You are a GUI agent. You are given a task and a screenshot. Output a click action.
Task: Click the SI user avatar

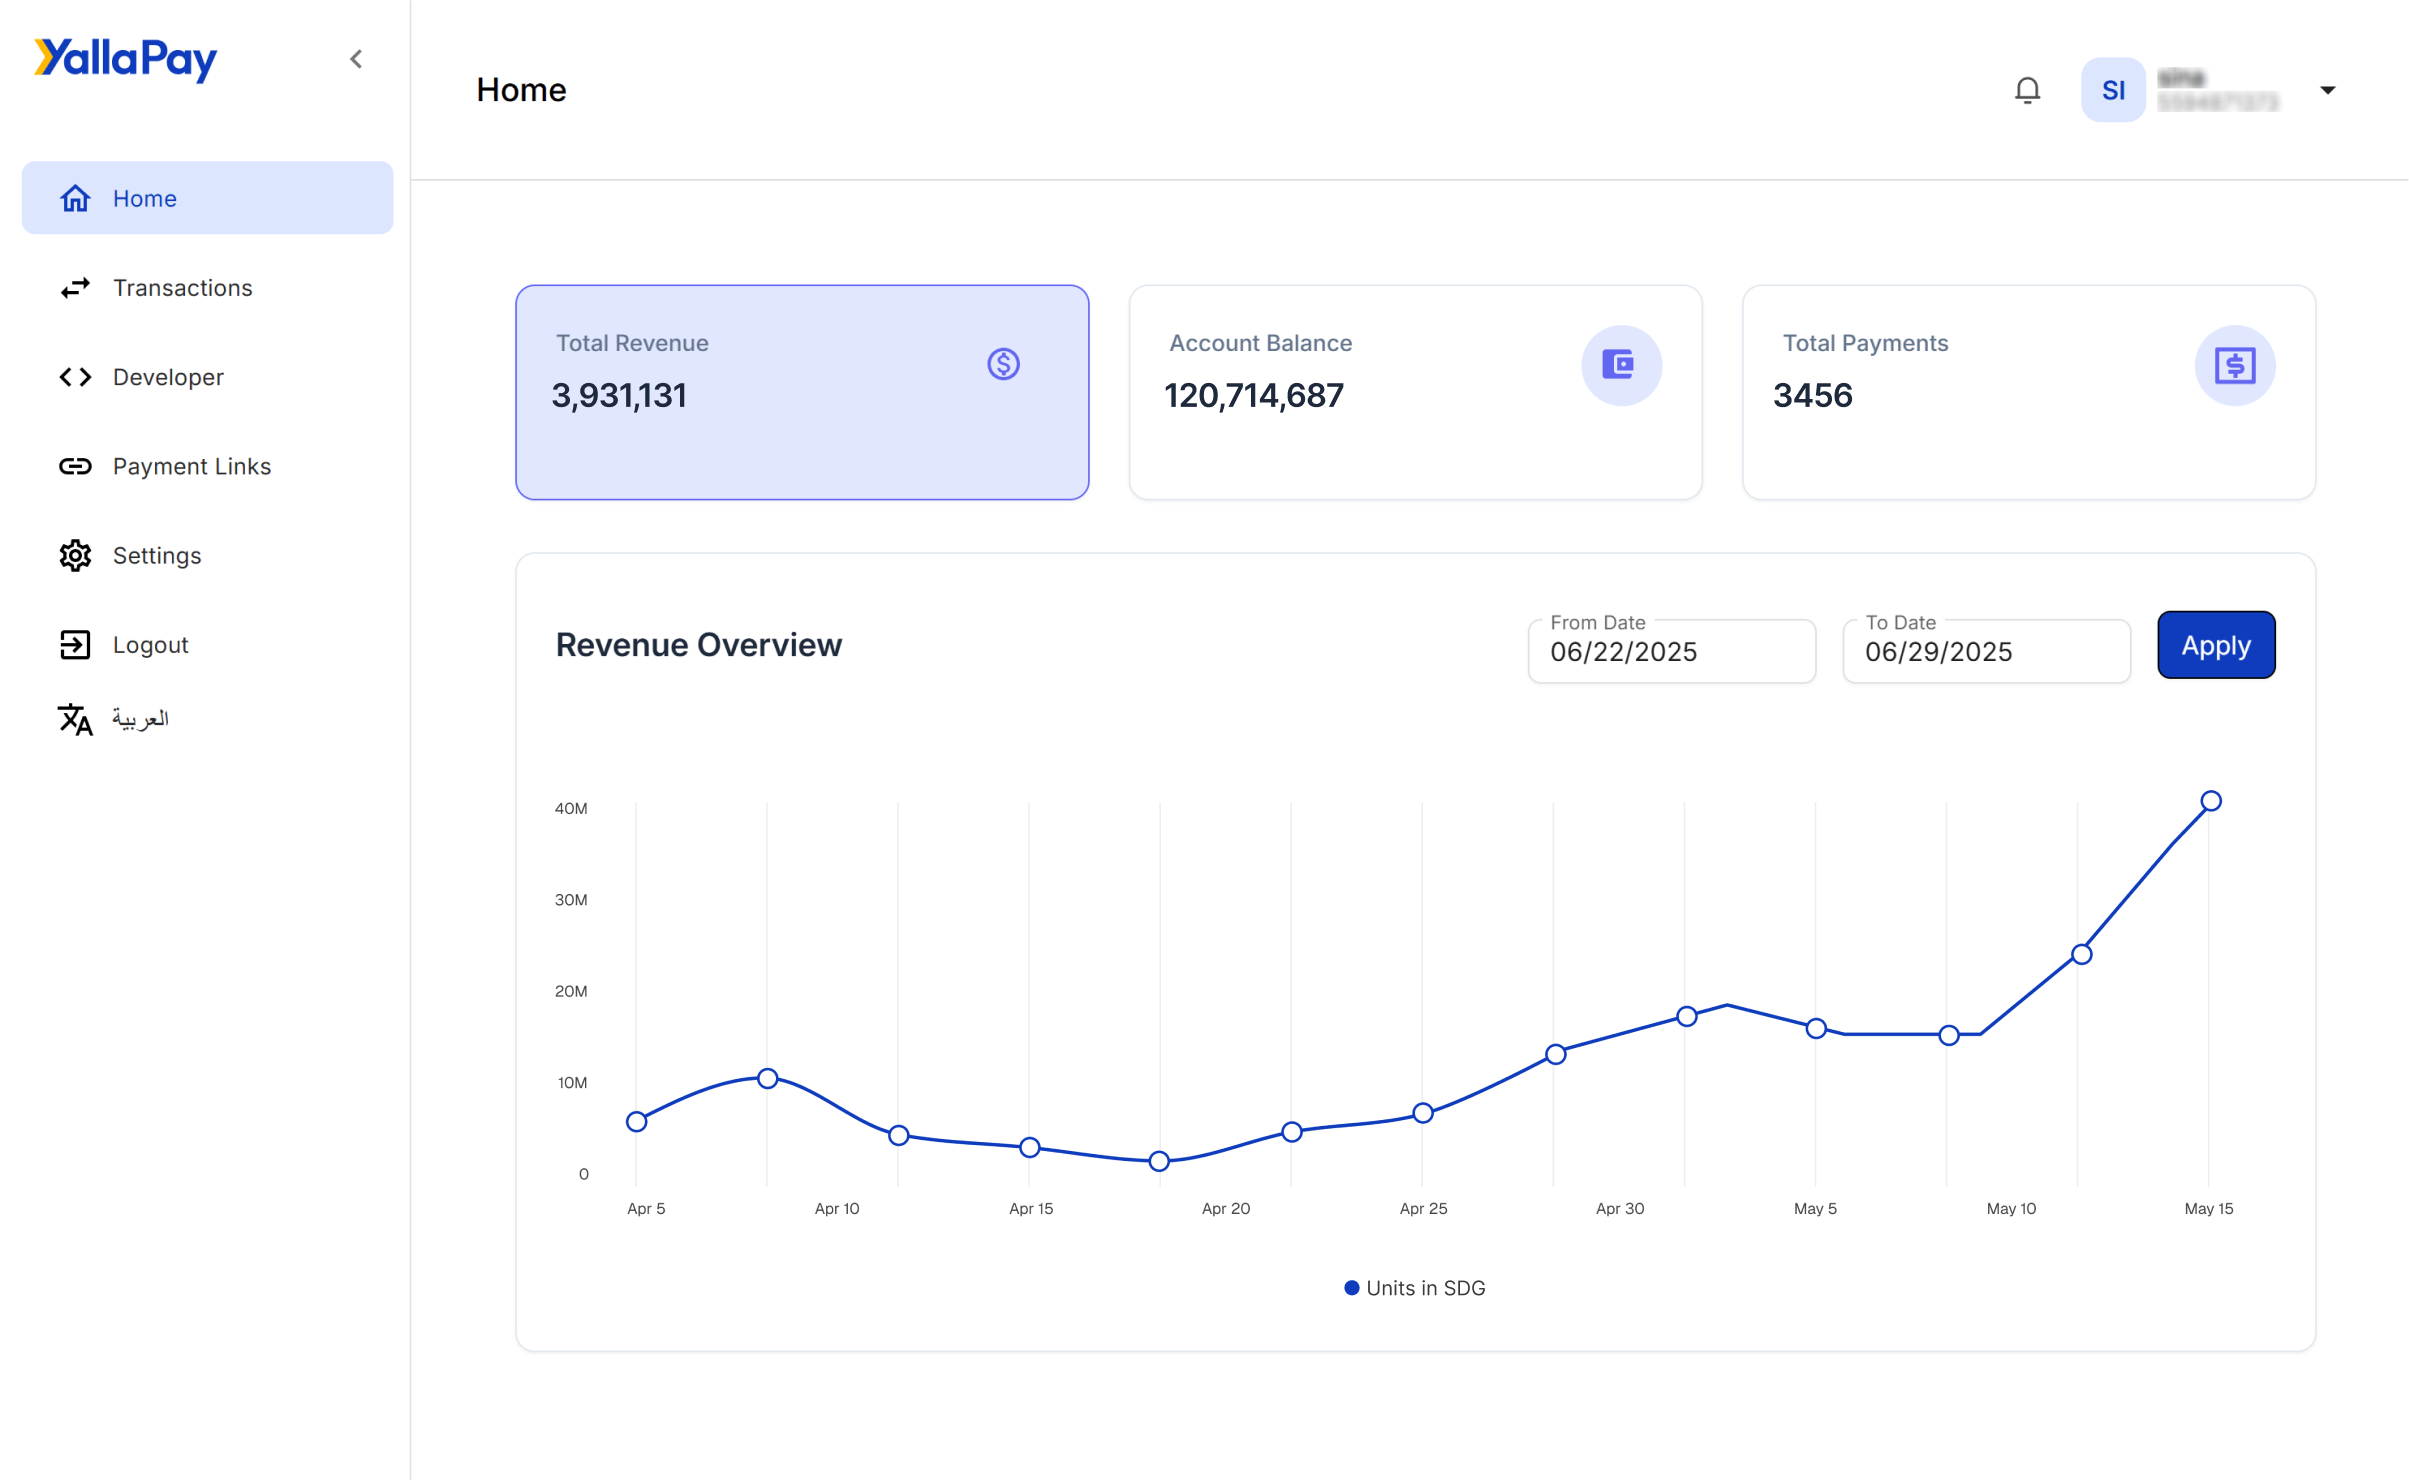2112,90
